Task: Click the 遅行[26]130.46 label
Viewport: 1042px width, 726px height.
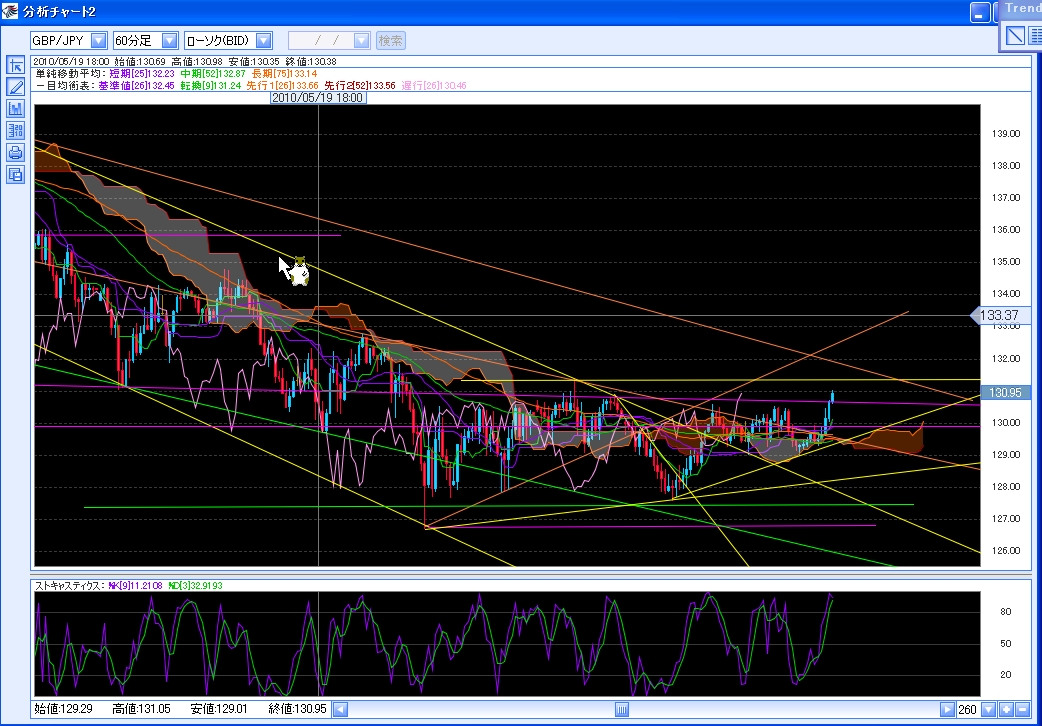Action: pos(434,86)
